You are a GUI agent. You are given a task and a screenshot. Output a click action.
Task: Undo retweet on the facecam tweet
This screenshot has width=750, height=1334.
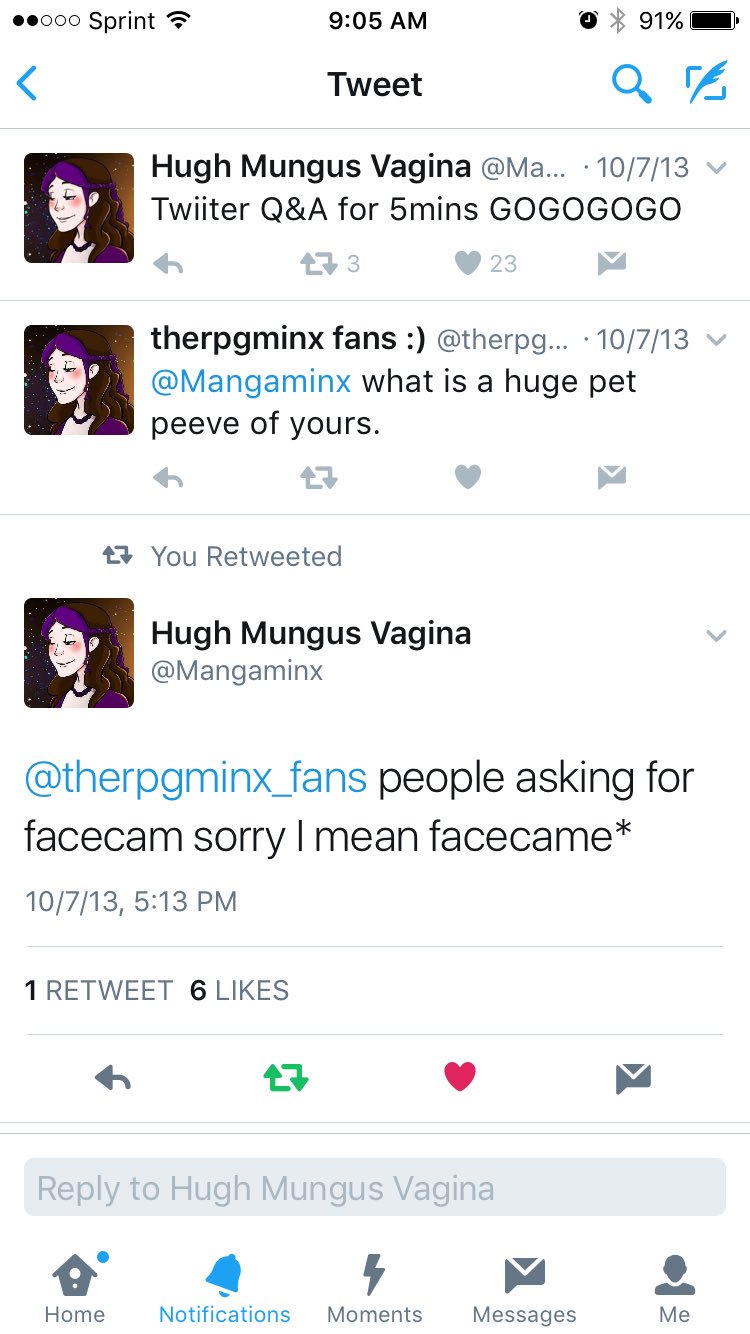click(x=285, y=1077)
